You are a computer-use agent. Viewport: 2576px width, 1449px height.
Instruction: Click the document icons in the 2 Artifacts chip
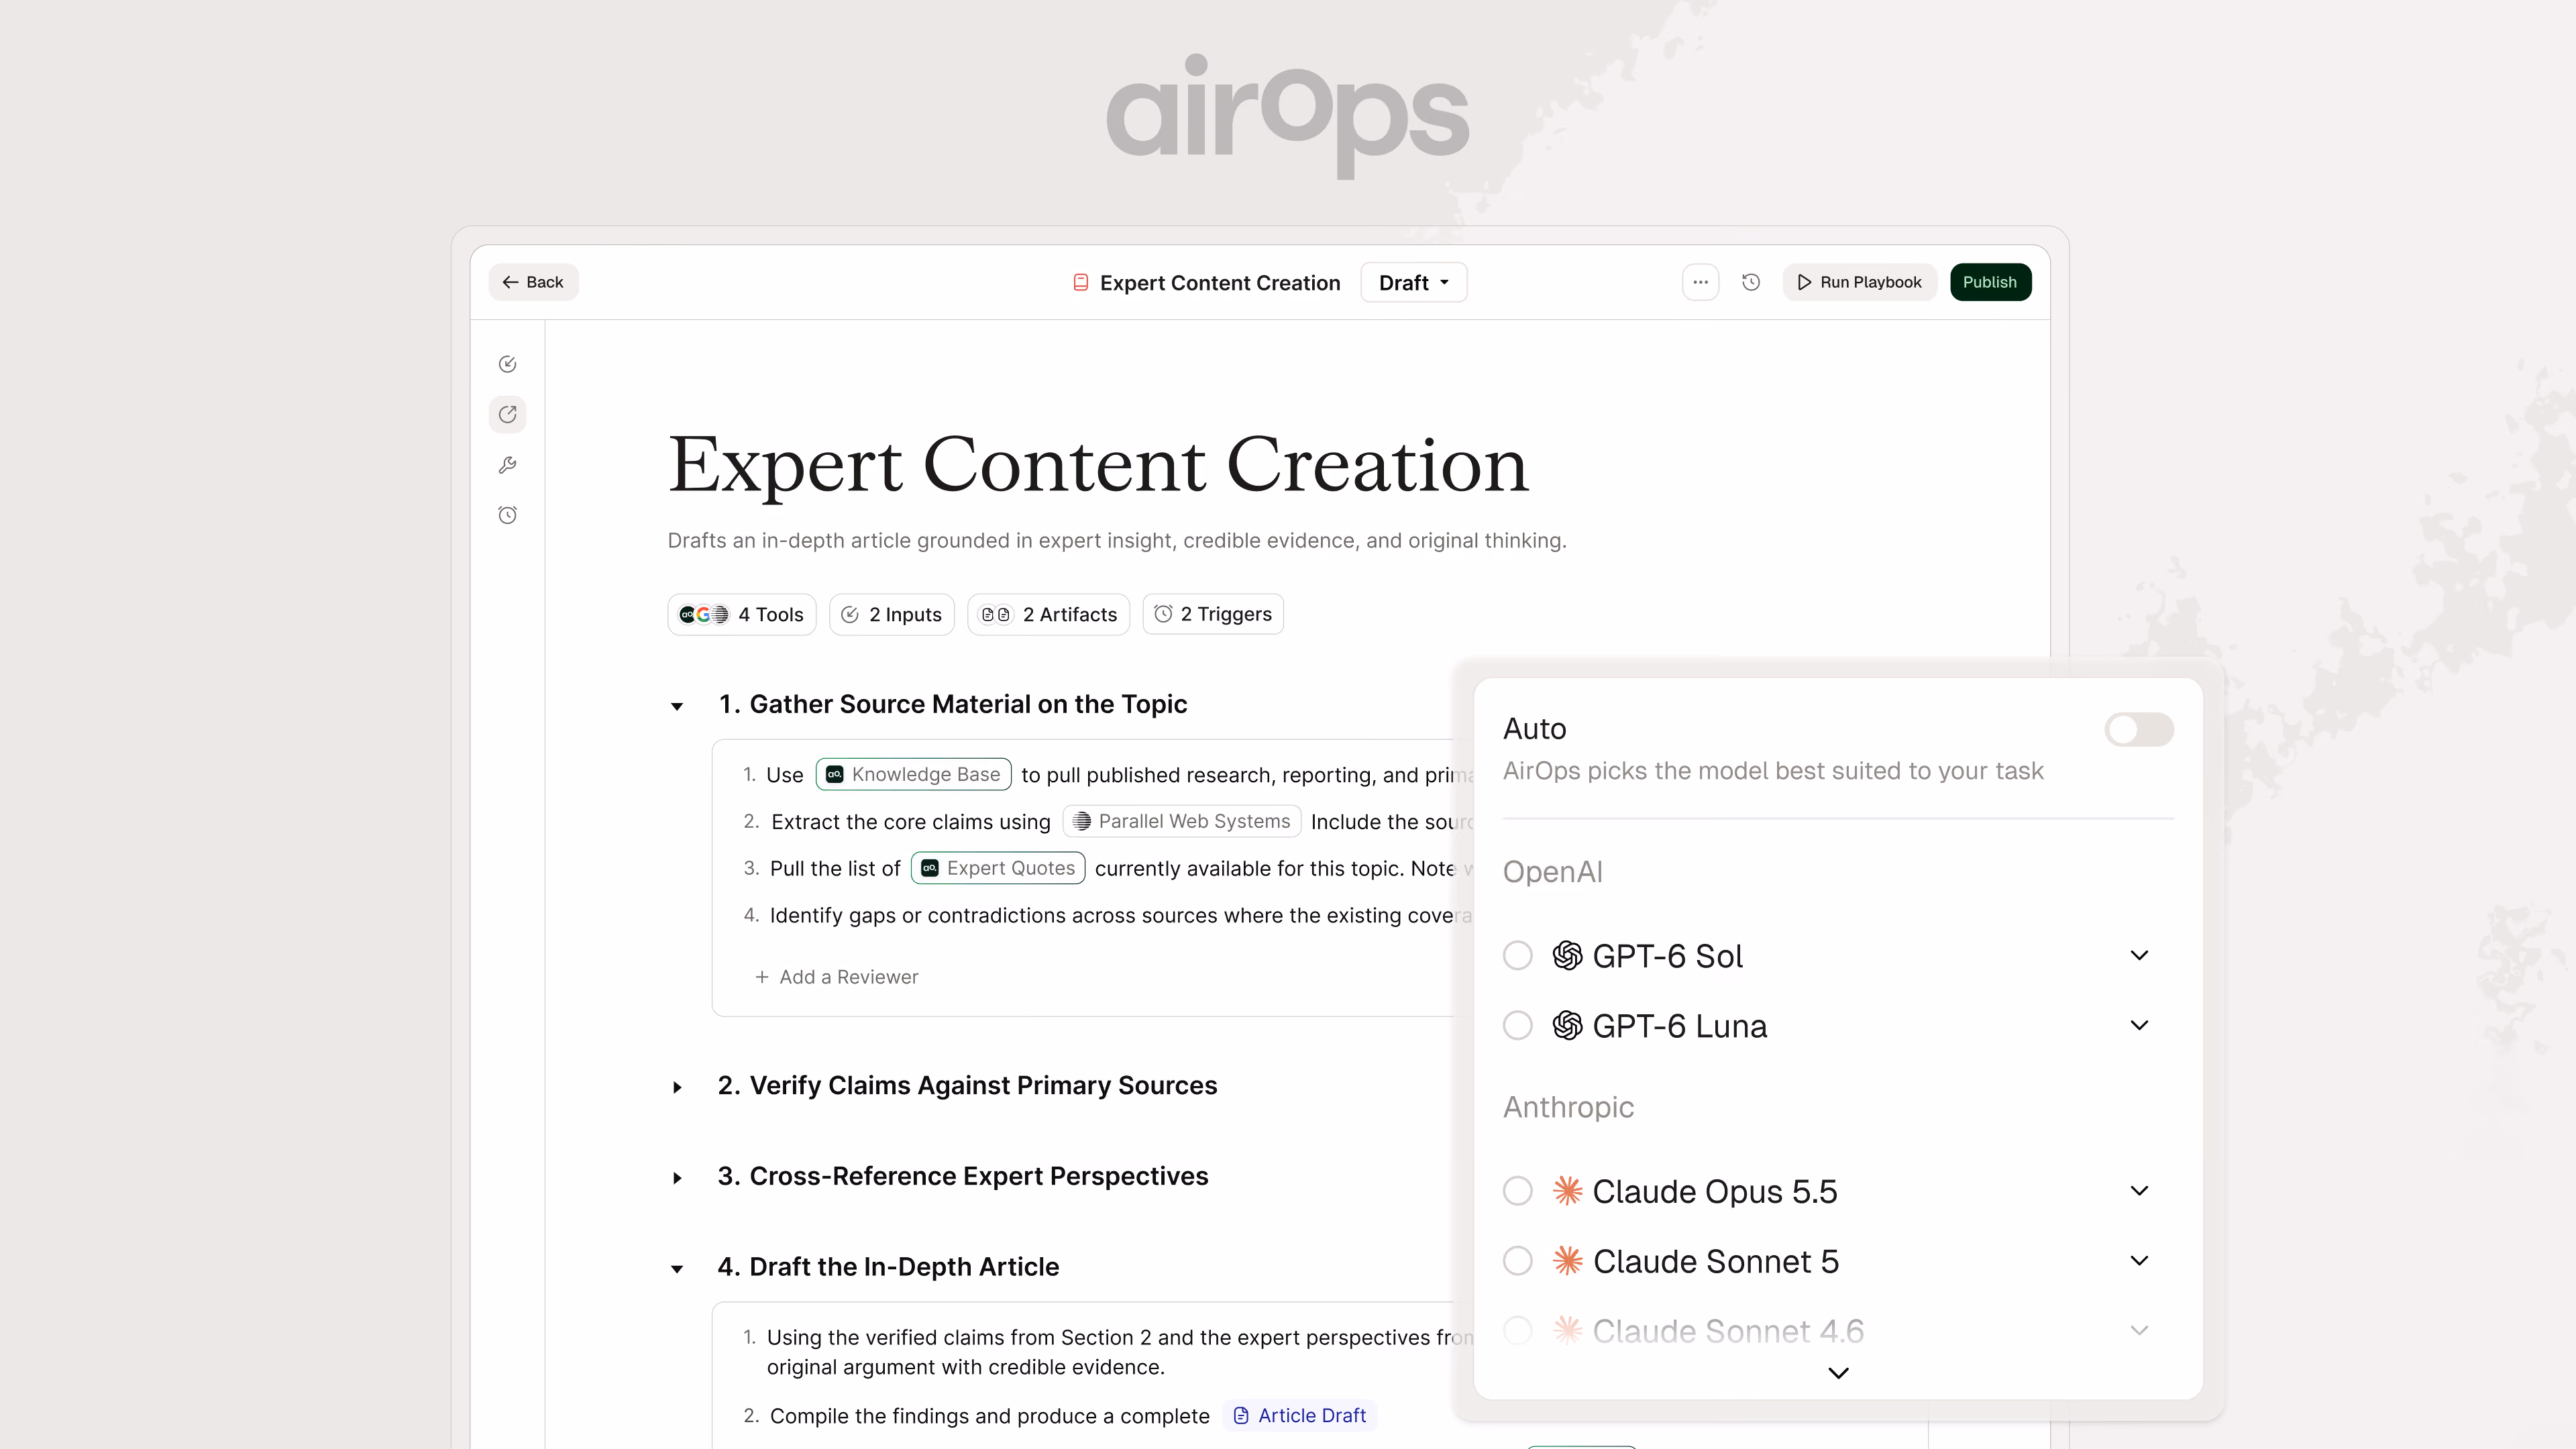click(x=996, y=614)
